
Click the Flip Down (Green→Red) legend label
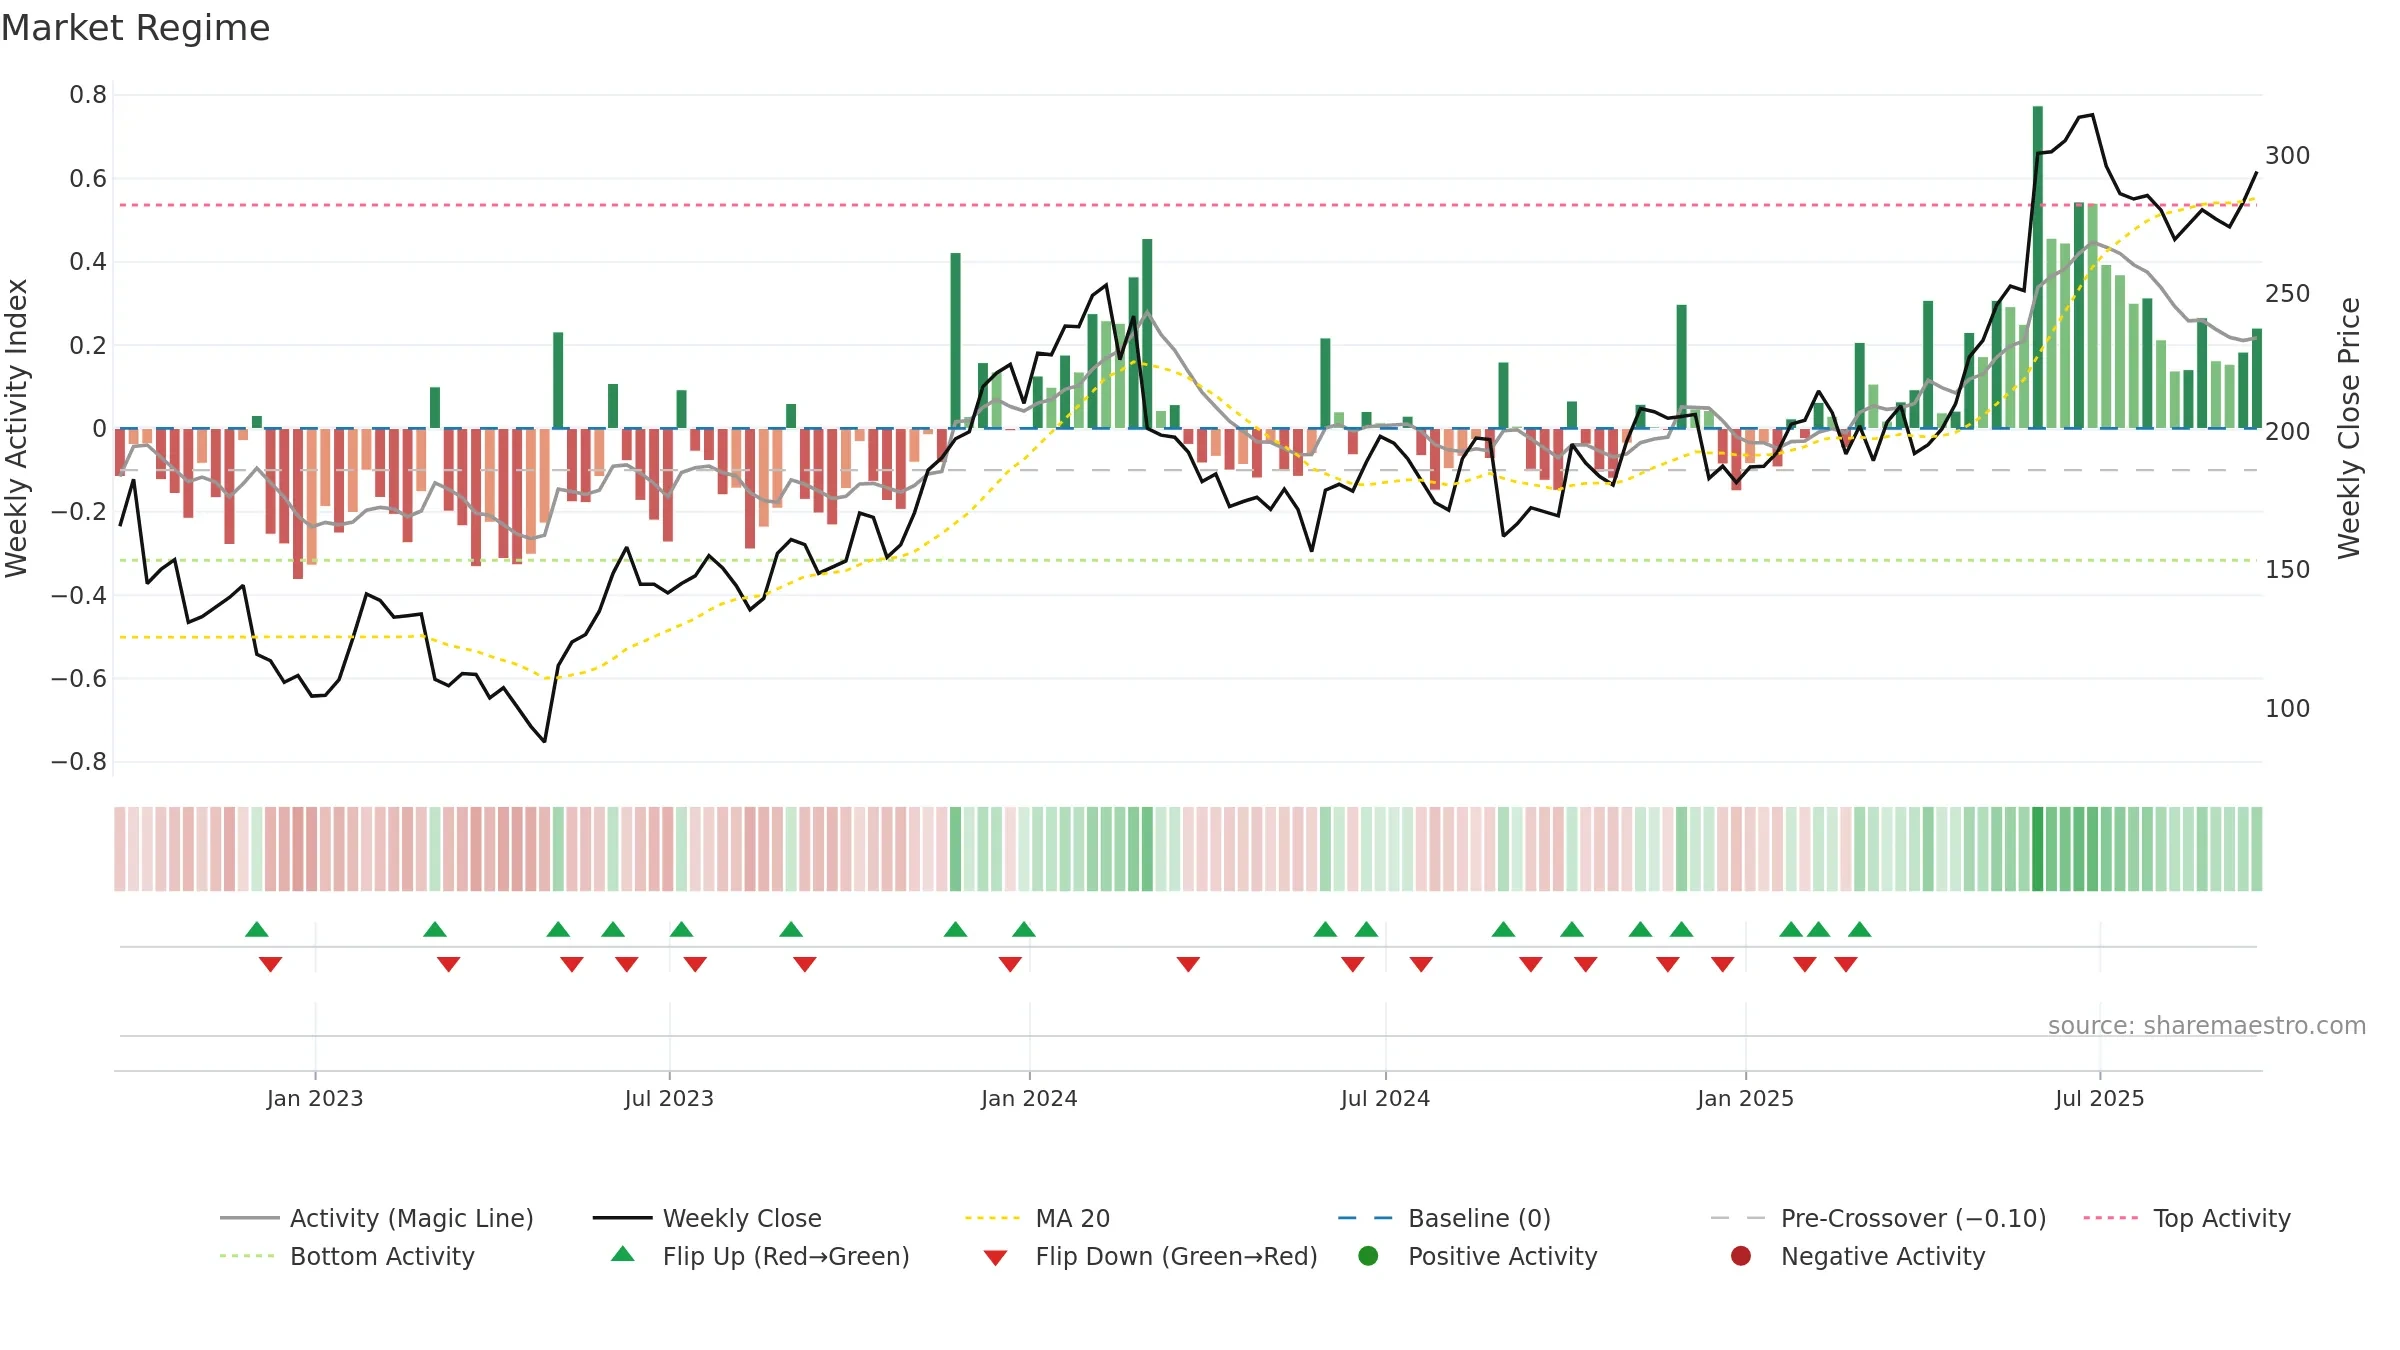point(1176,1256)
